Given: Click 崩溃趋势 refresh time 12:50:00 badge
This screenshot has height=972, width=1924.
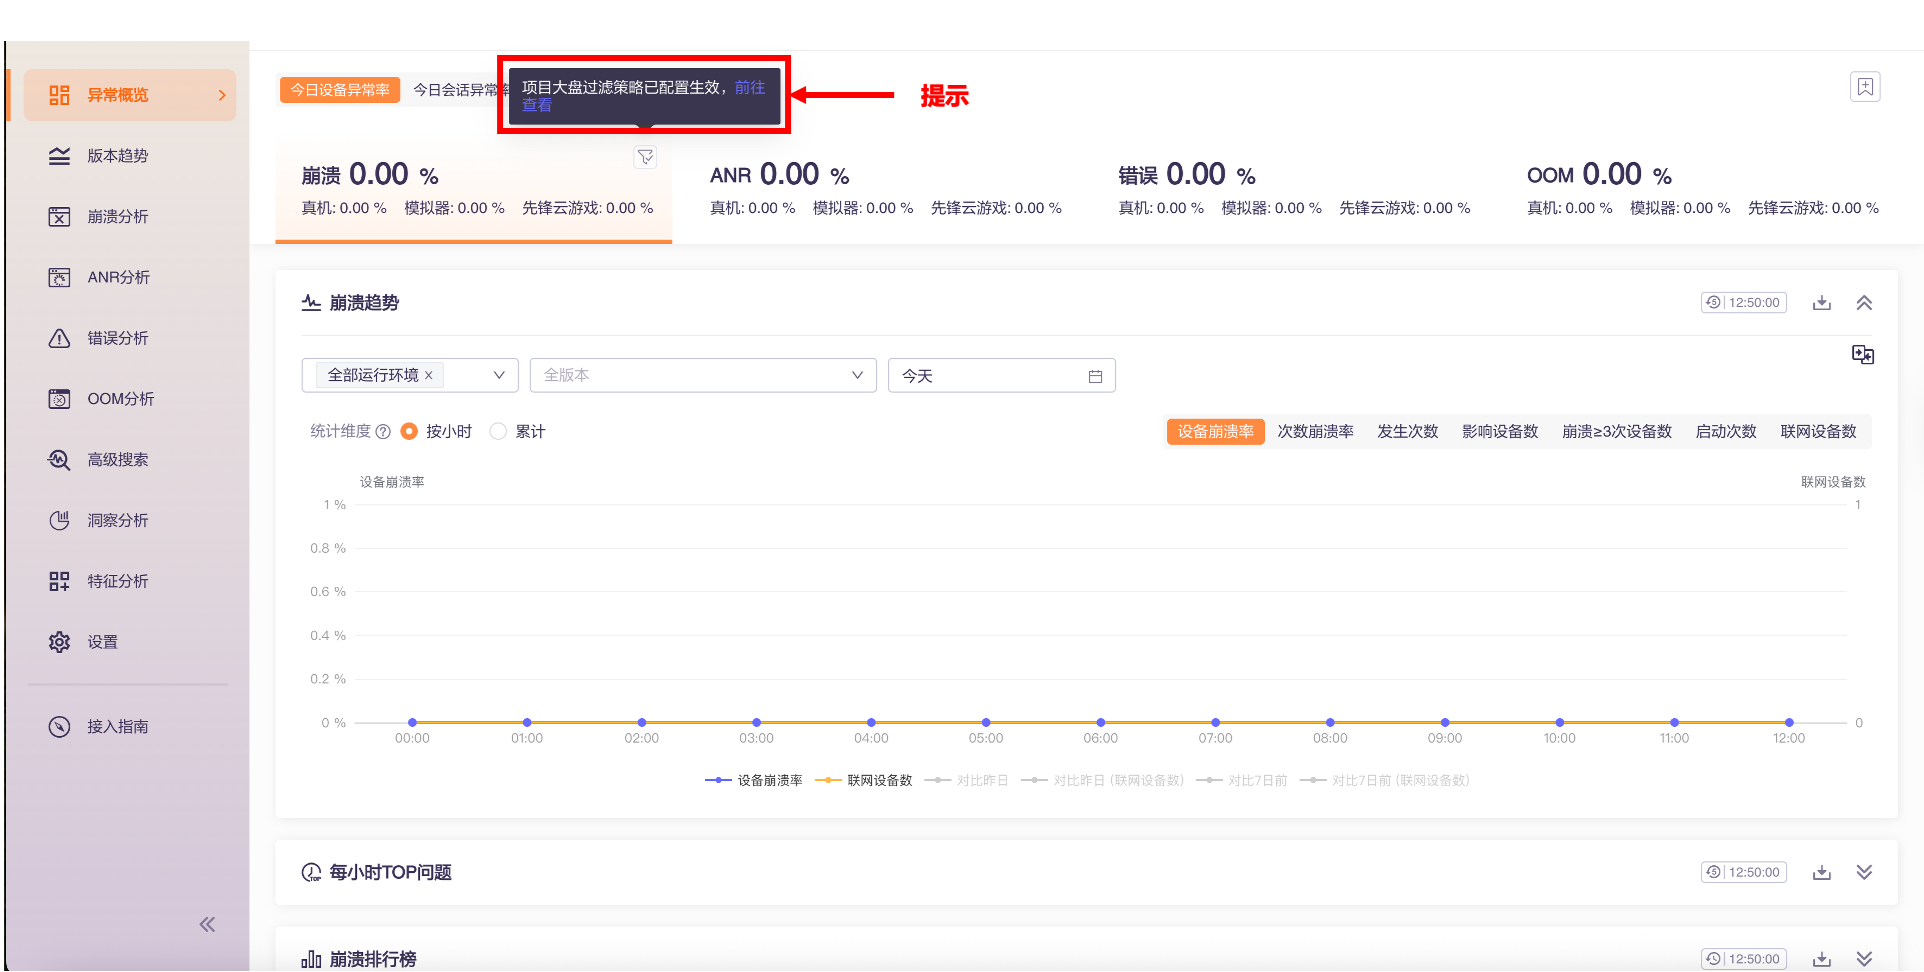Looking at the screenshot, I should tap(1744, 303).
